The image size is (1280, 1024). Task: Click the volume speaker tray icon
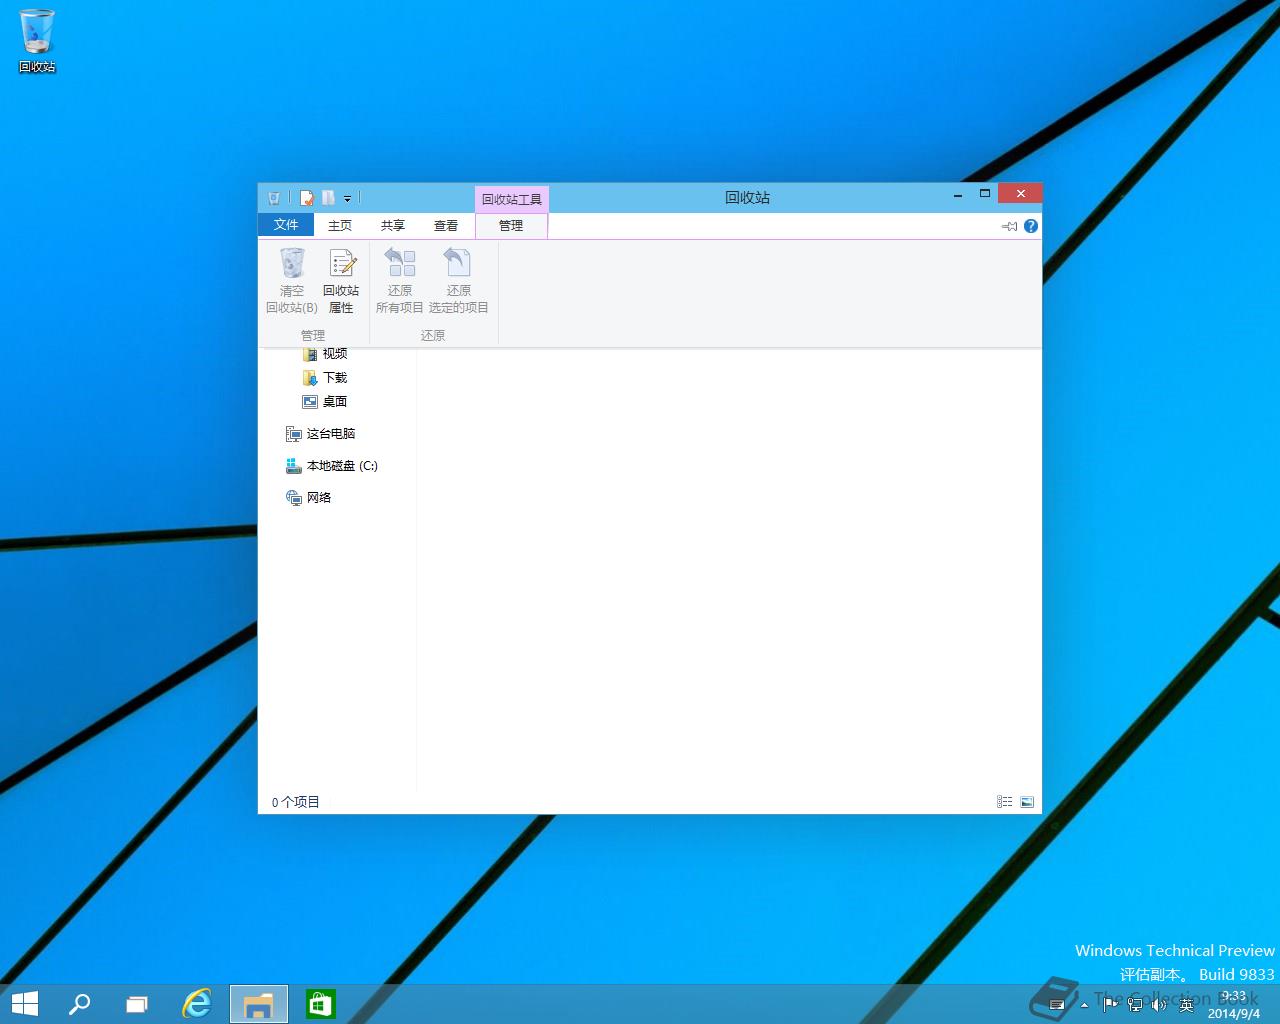pos(1159,1004)
